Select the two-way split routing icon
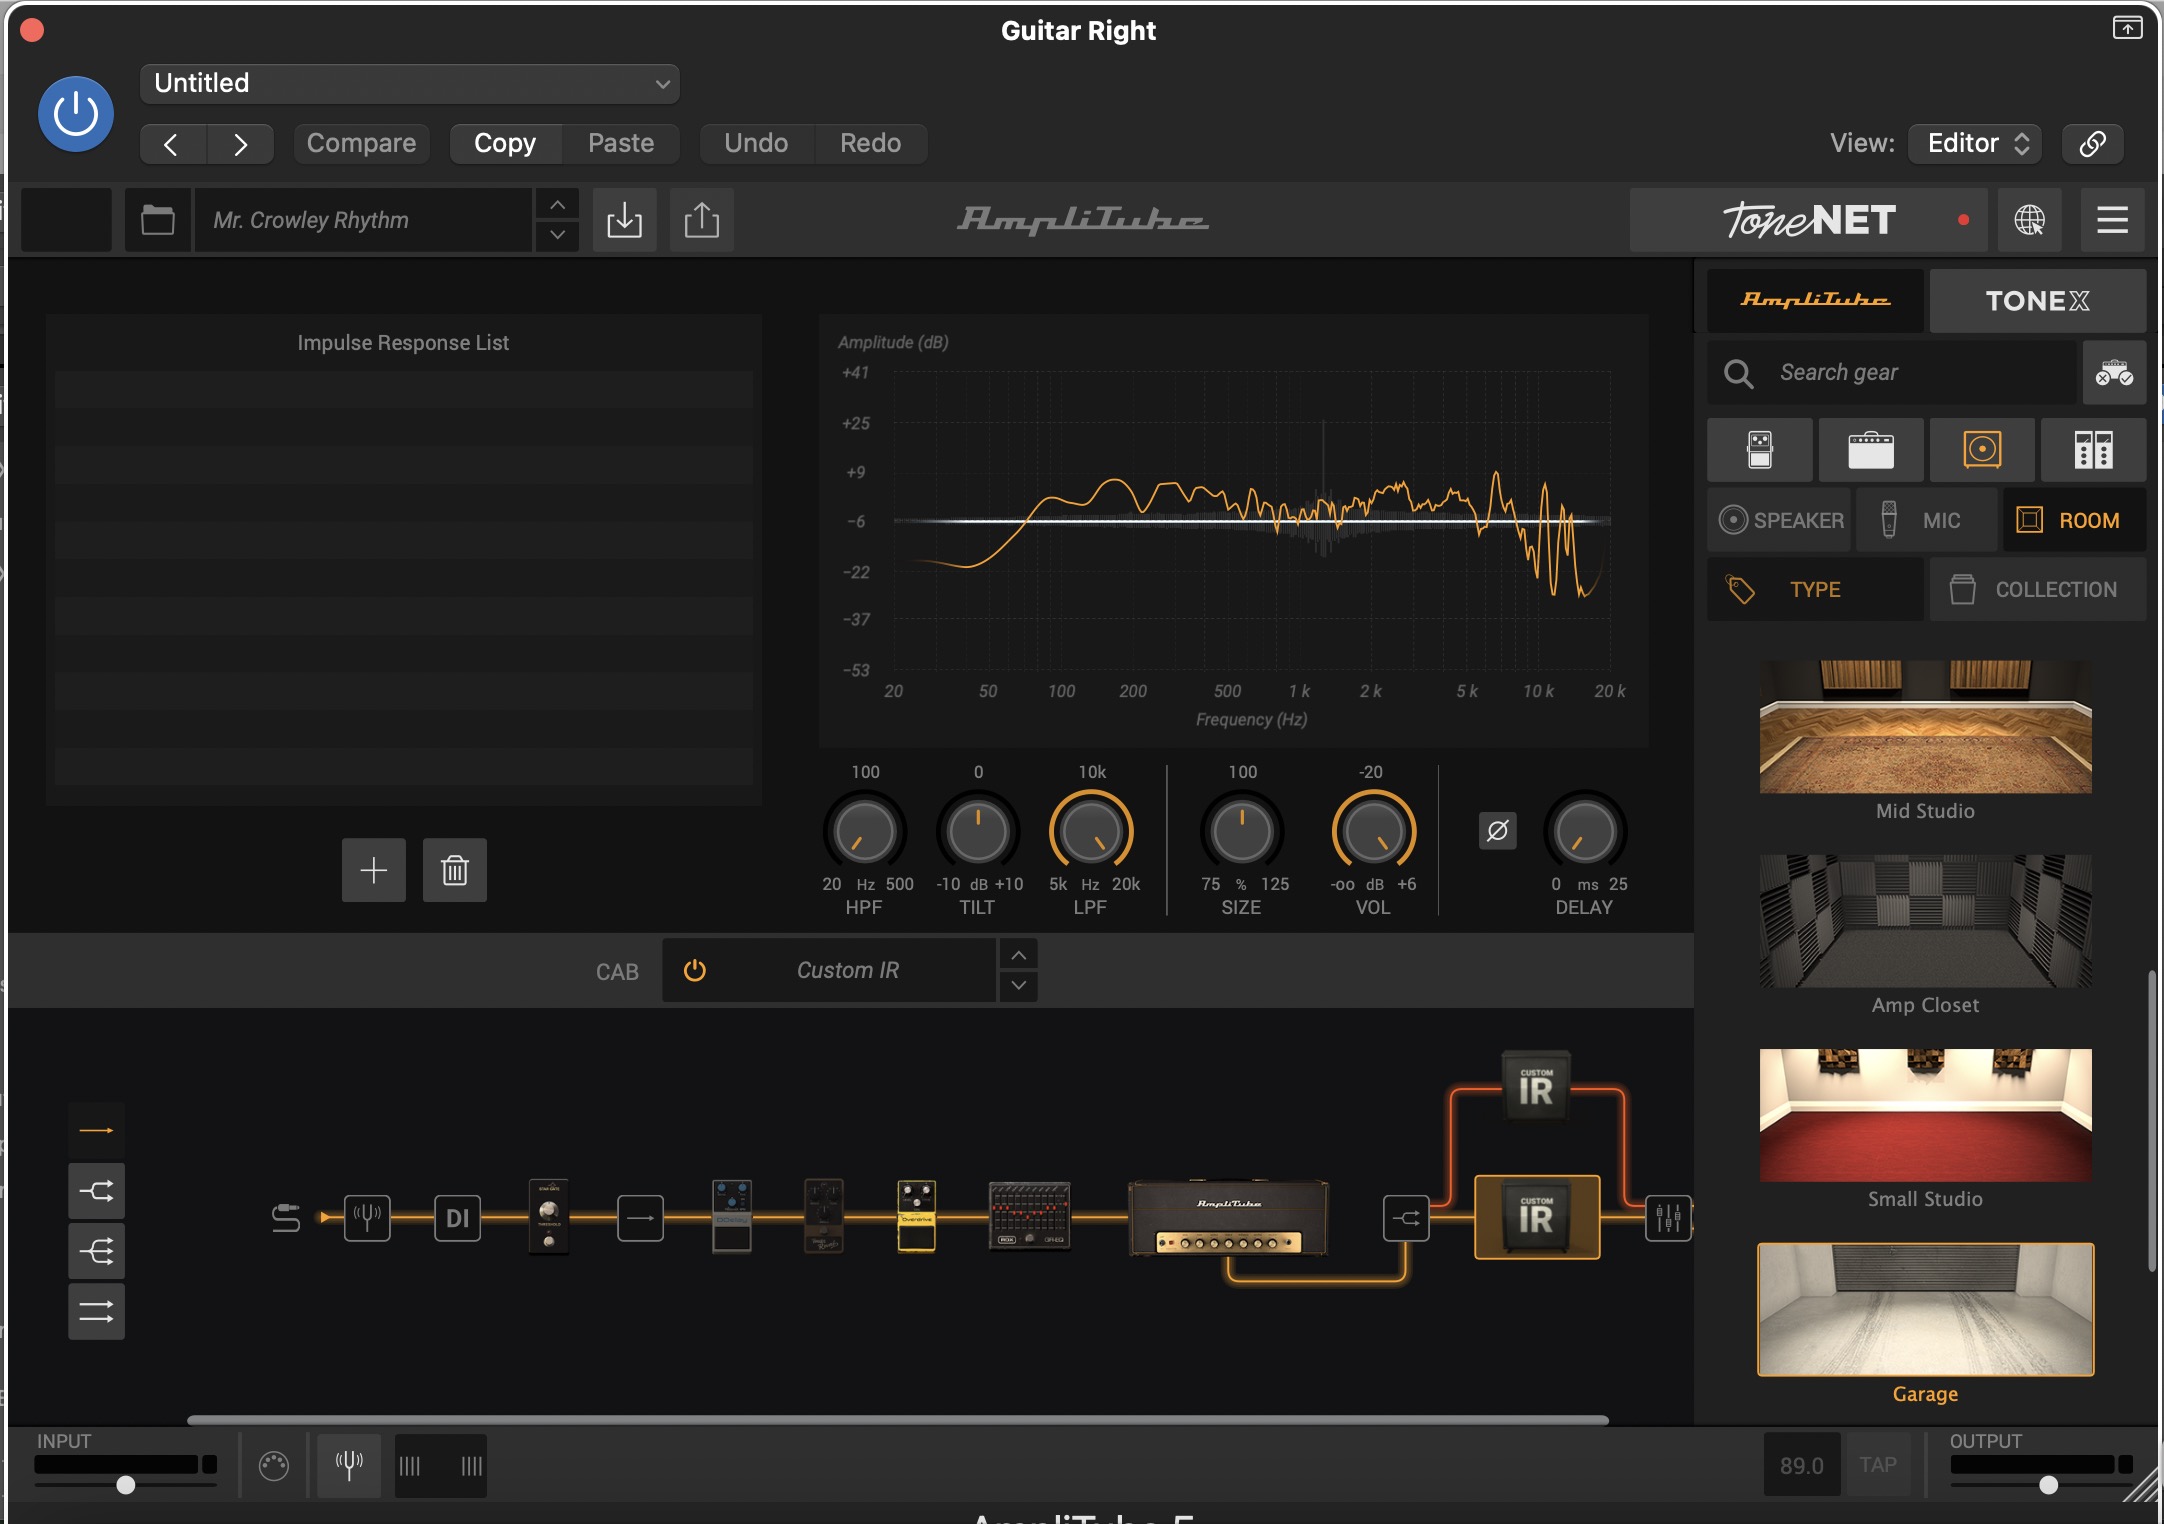The image size is (2164, 1524). [97, 1191]
